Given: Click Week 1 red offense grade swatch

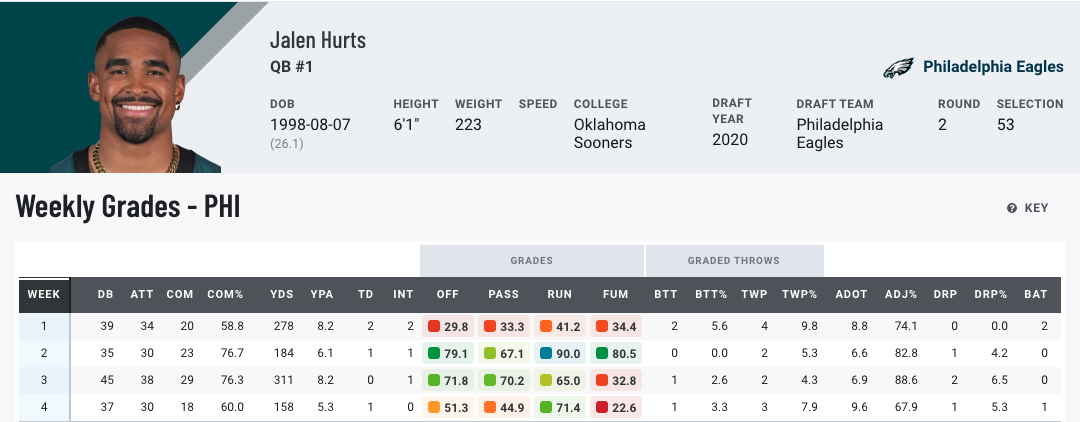Looking at the screenshot, I should [x=433, y=326].
